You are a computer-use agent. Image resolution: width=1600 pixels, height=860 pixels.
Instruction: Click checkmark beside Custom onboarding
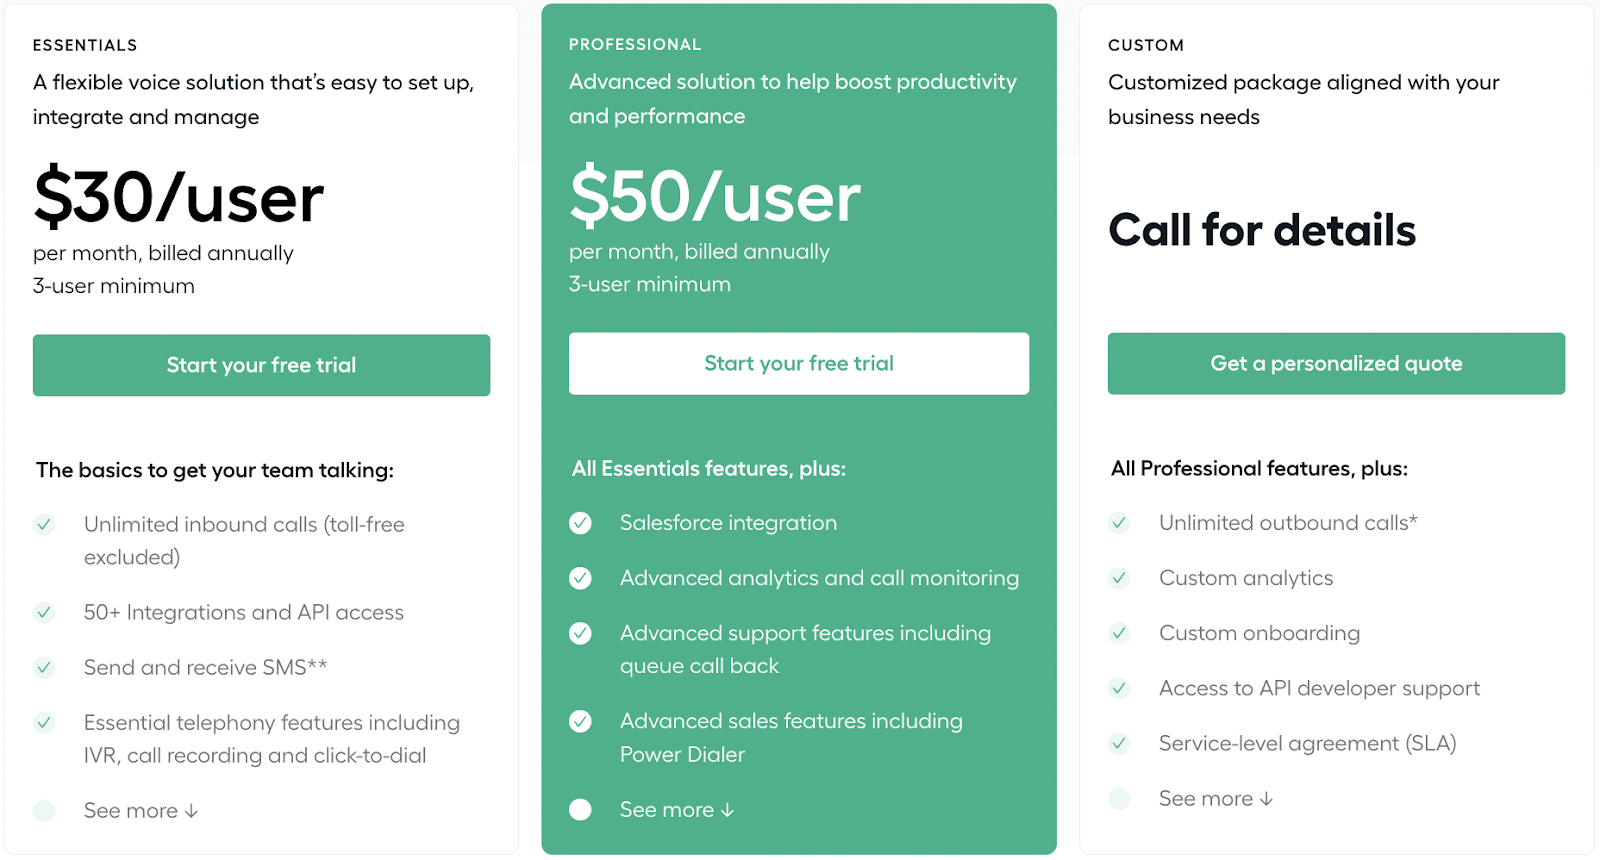tap(1119, 633)
